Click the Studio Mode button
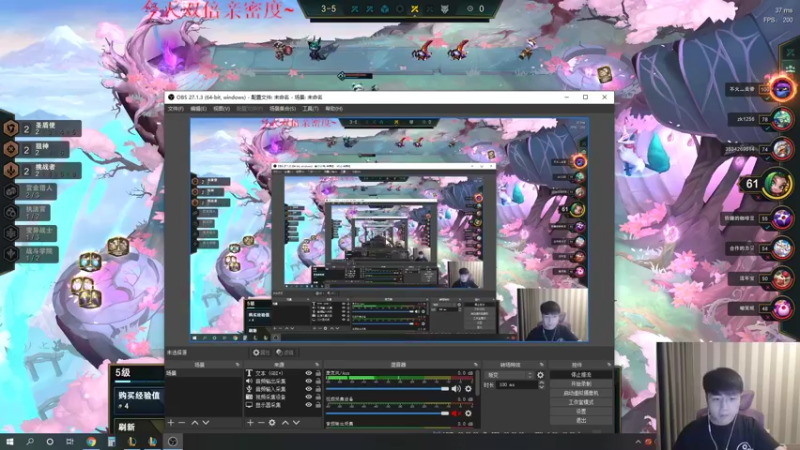 pyautogui.click(x=581, y=402)
